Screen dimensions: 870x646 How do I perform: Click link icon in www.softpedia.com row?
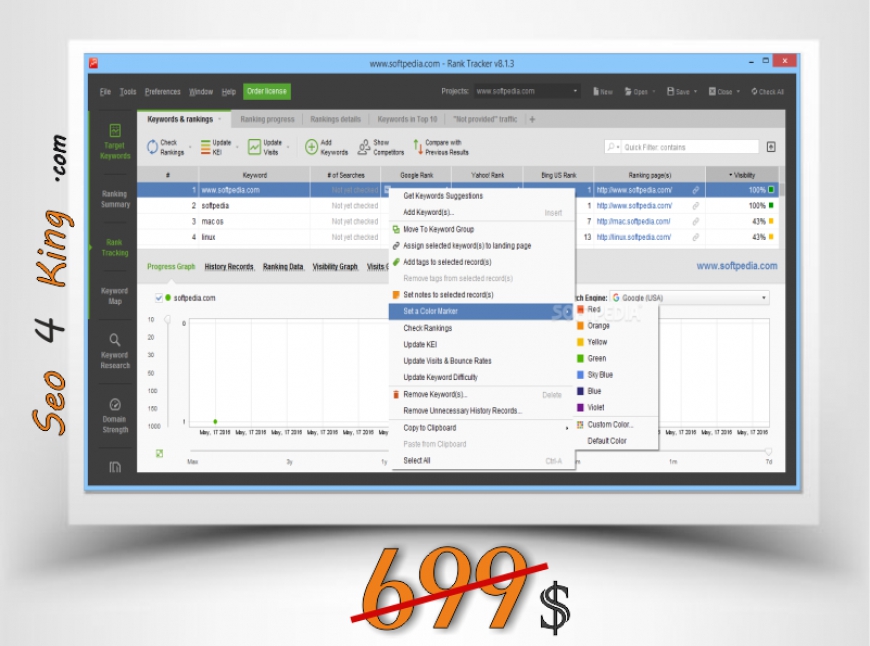696,190
